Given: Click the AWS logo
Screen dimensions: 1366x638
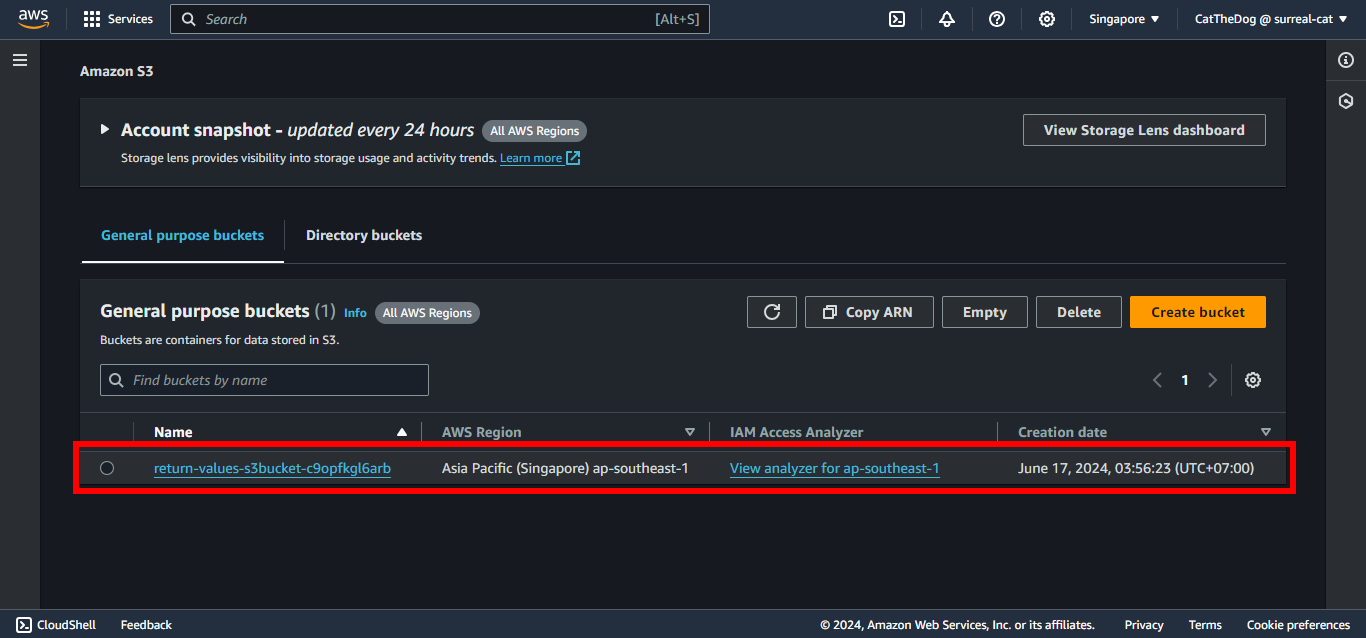Looking at the screenshot, I should pos(33,19).
